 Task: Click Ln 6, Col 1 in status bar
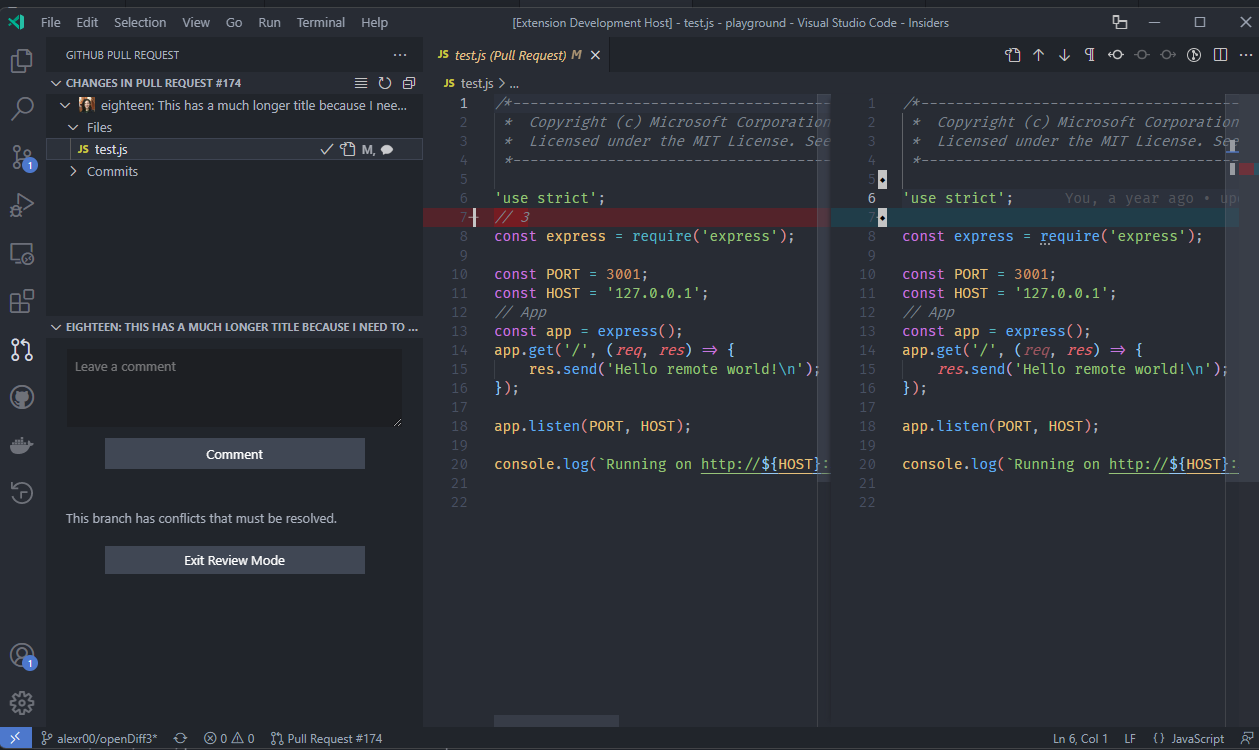(1080, 739)
